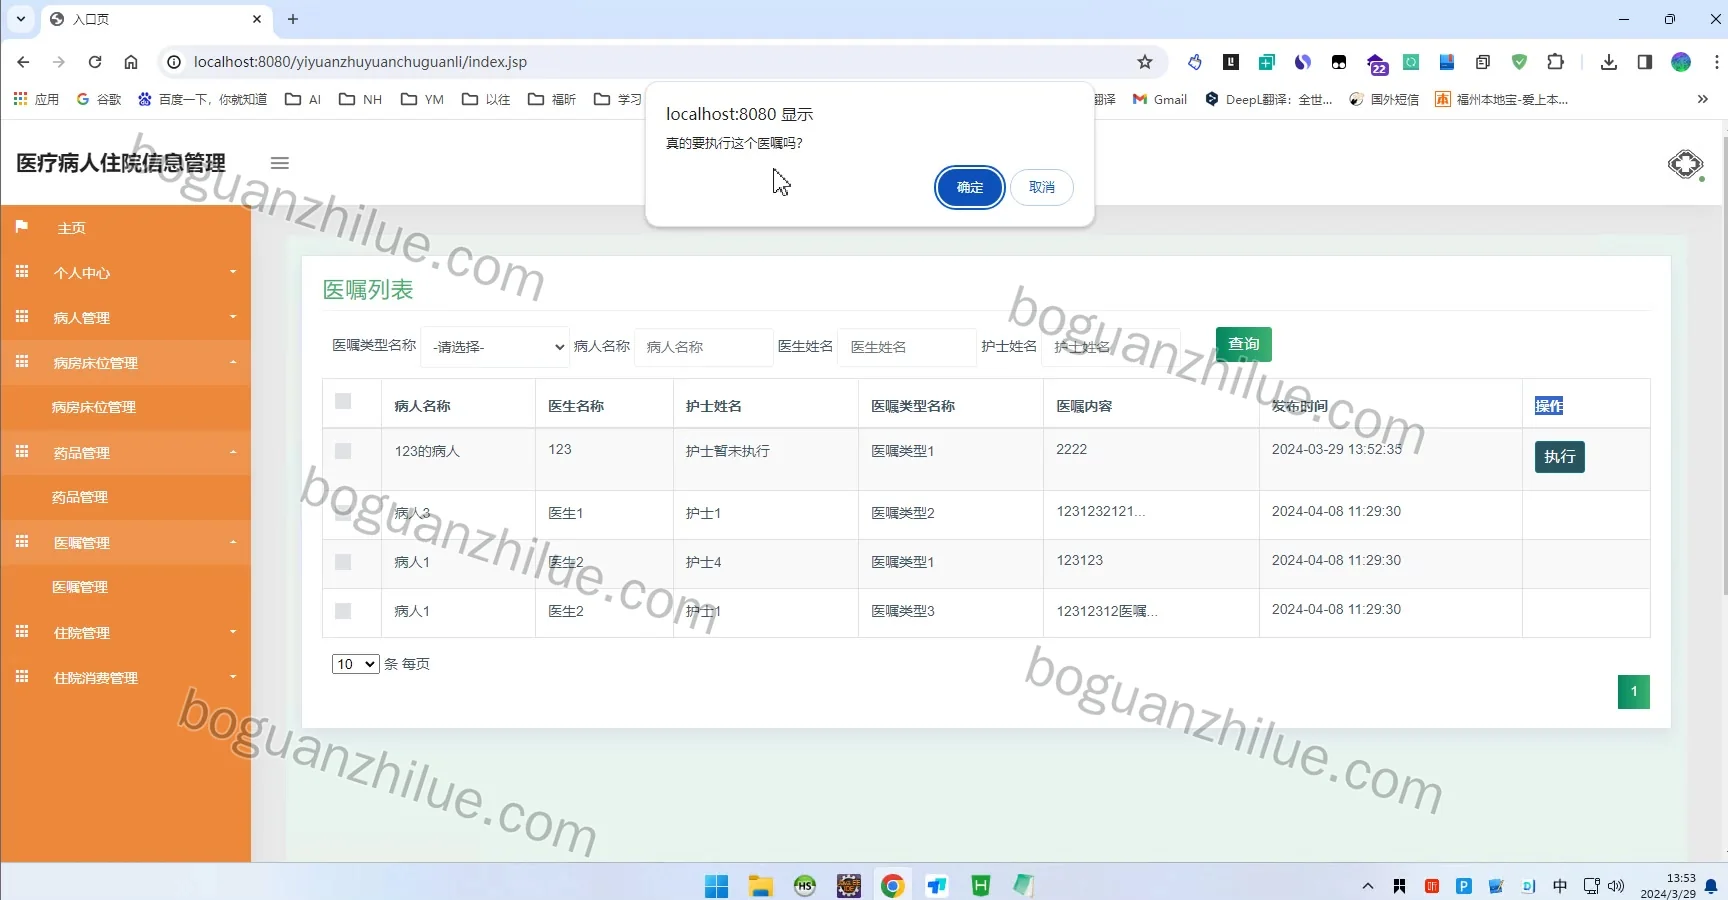Toggle the sidebar hamburger menu icon

tap(280, 163)
